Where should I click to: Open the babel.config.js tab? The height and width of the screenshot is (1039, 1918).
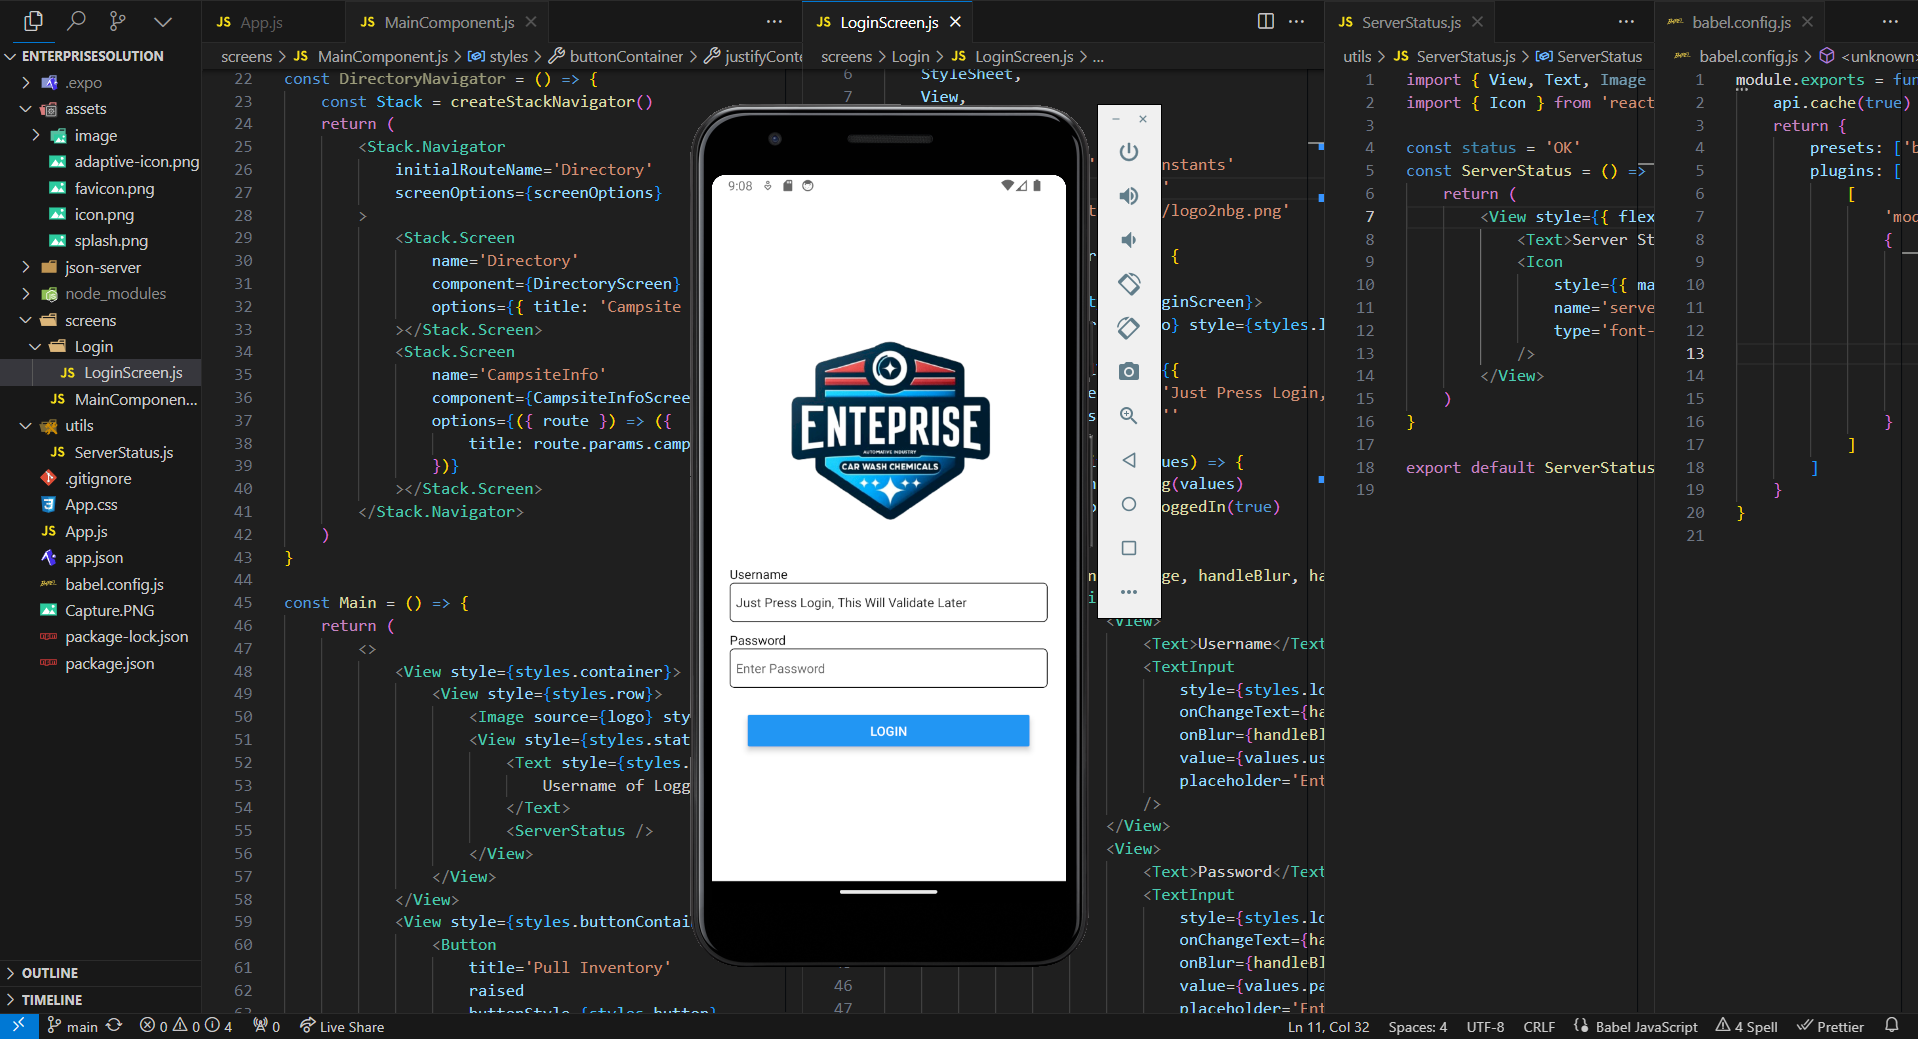(1744, 20)
